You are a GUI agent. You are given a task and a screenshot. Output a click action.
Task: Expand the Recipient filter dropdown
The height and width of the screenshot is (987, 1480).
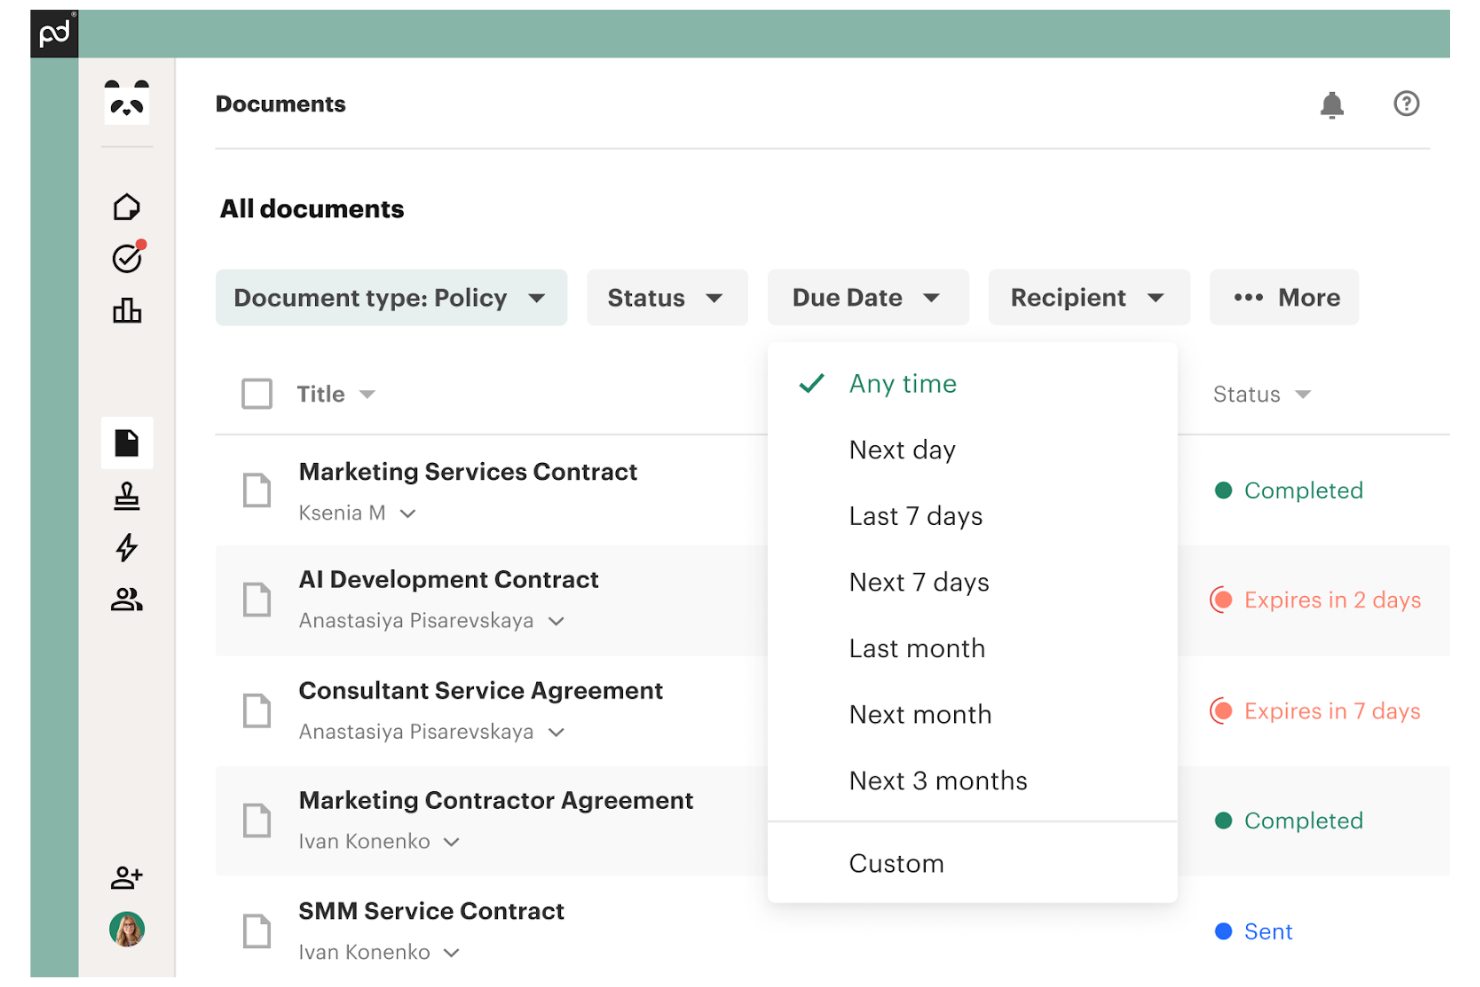pos(1088,297)
